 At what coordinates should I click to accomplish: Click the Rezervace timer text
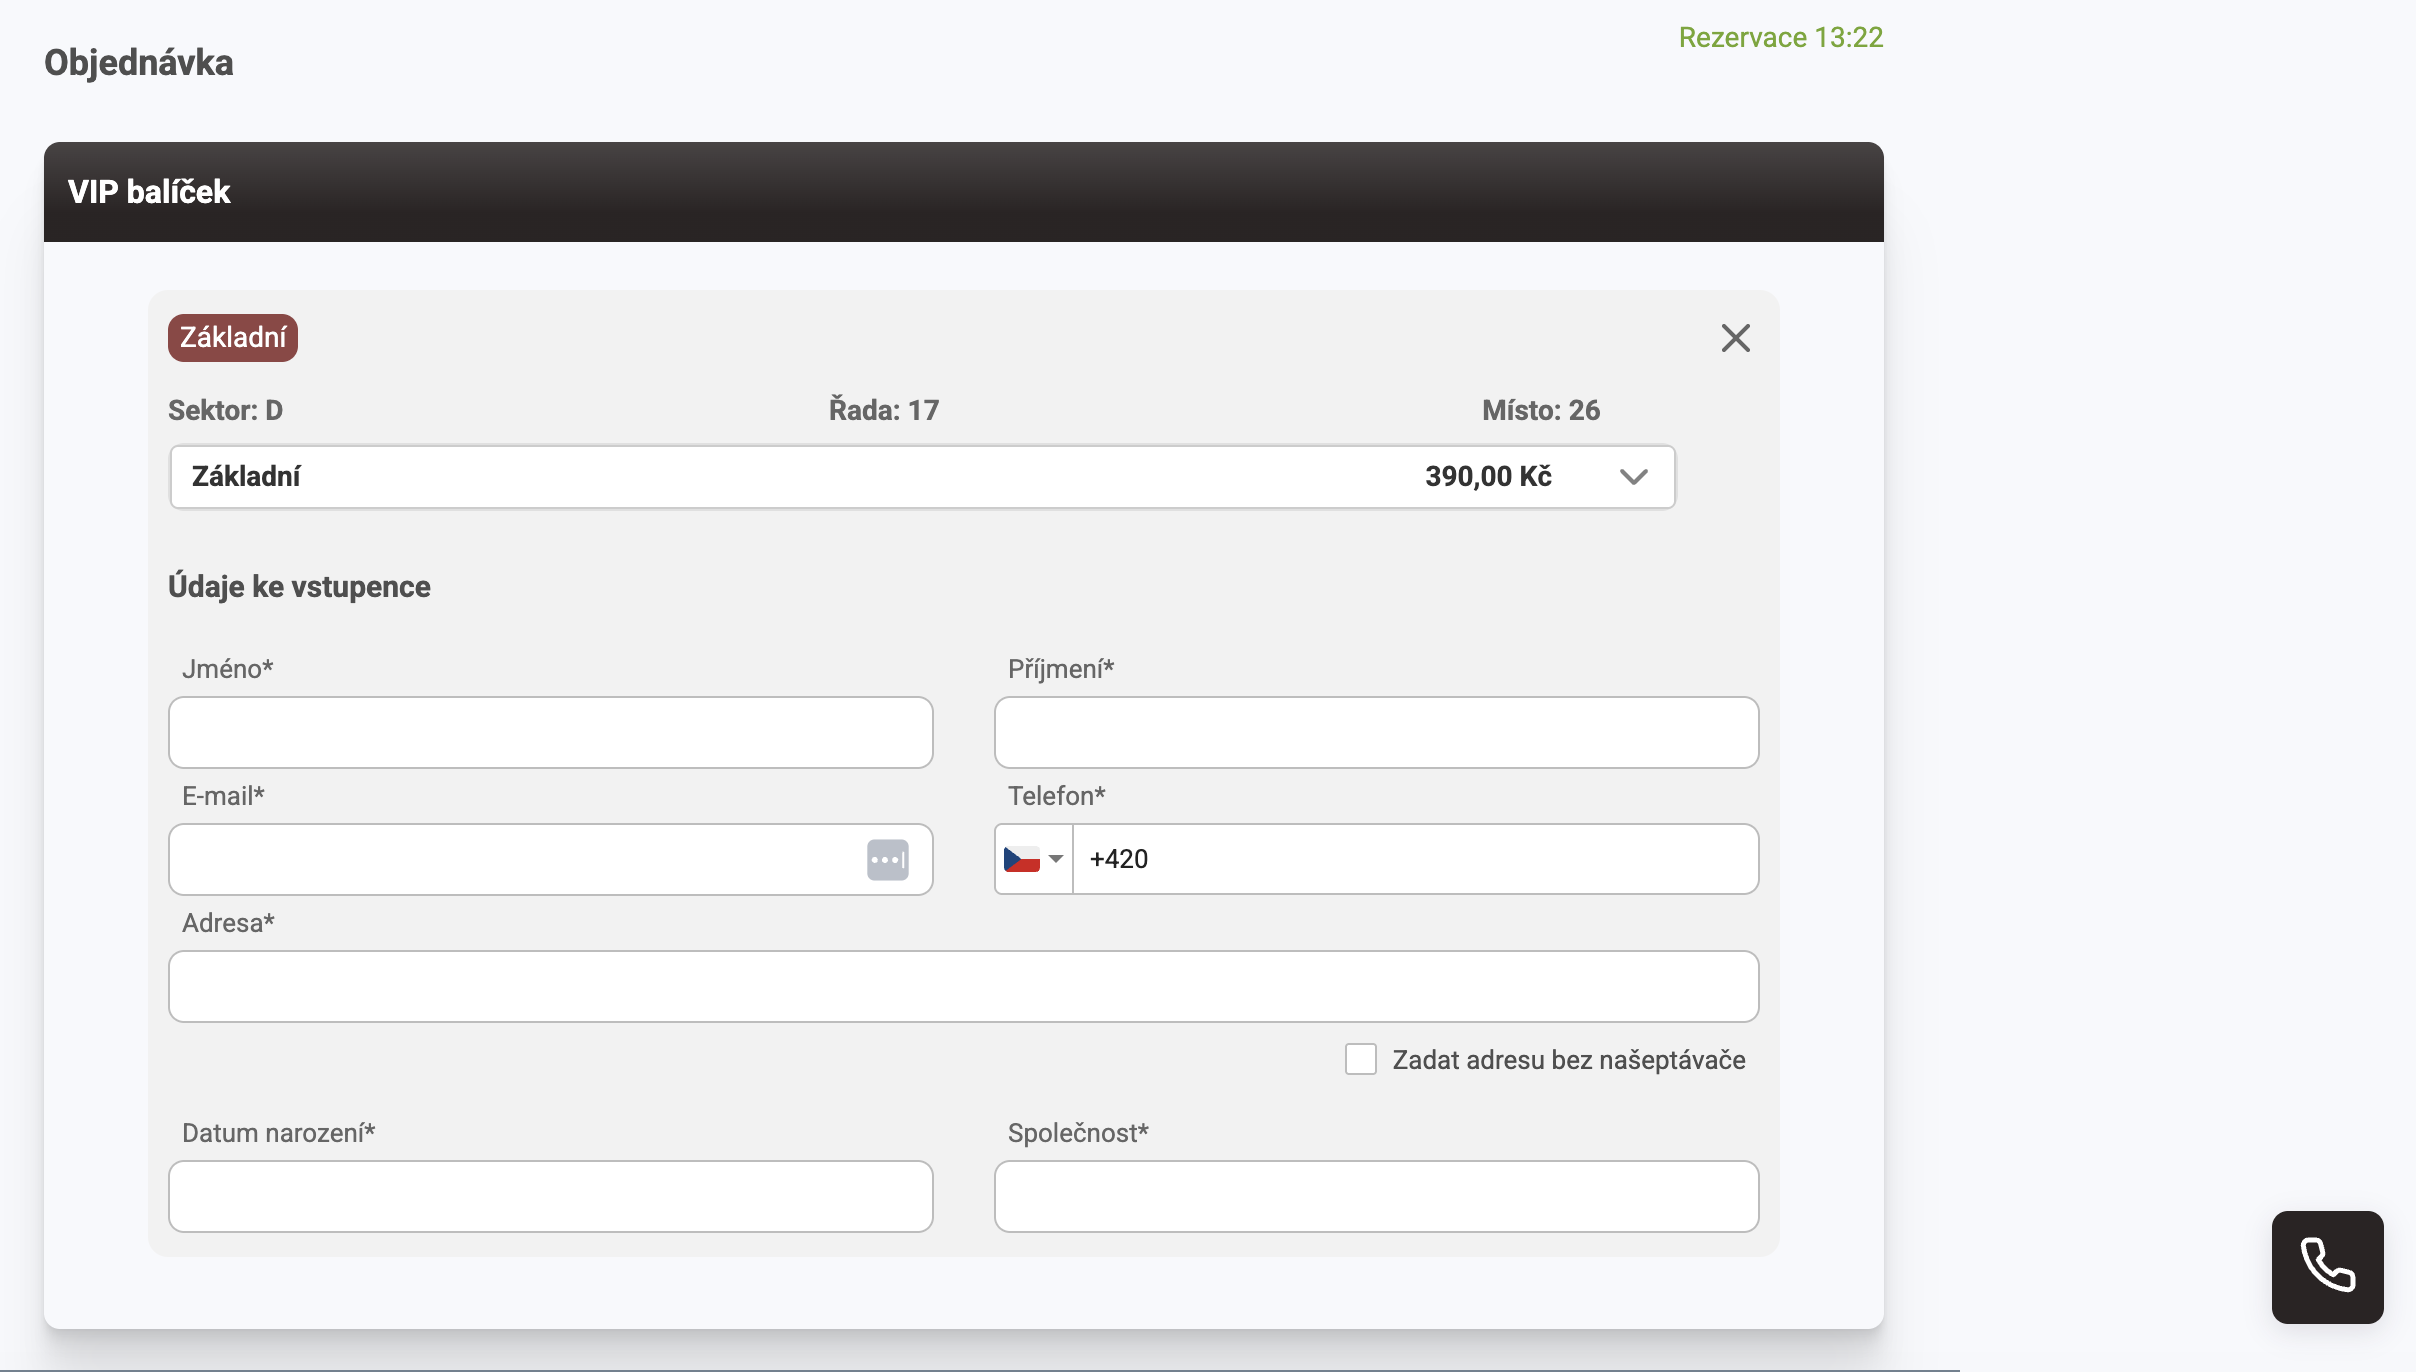click(x=1780, y=37)
